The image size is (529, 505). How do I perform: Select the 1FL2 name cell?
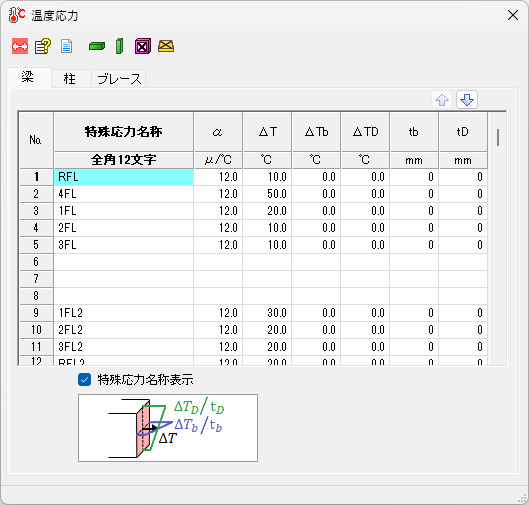tap(123, 313)
